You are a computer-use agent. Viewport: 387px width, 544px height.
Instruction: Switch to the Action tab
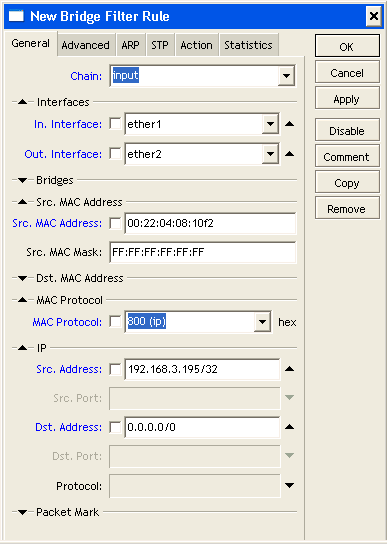(196, 45)
